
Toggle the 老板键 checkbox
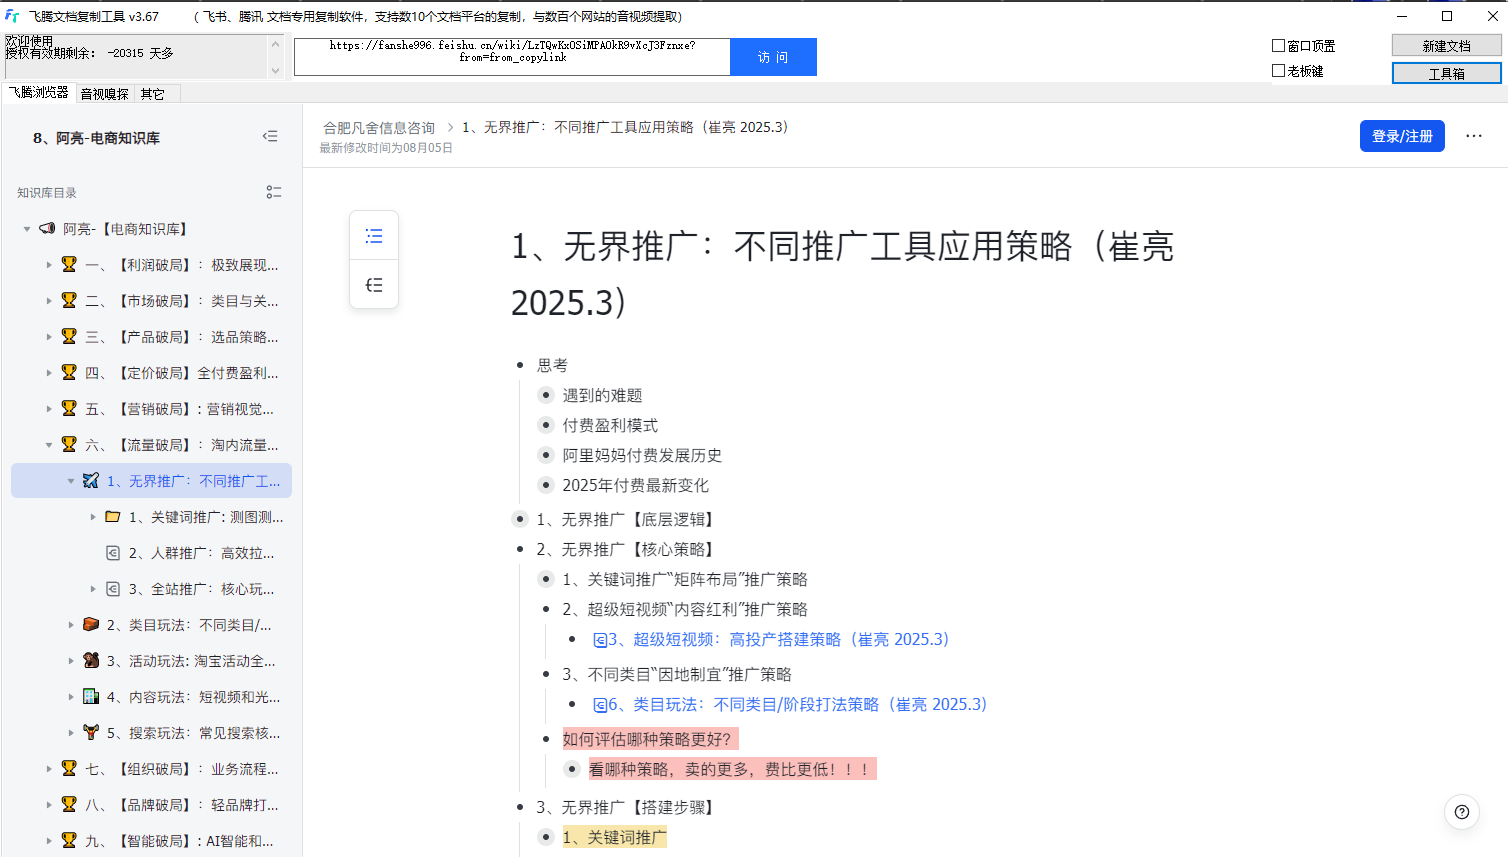click(x=1278, y=71)
